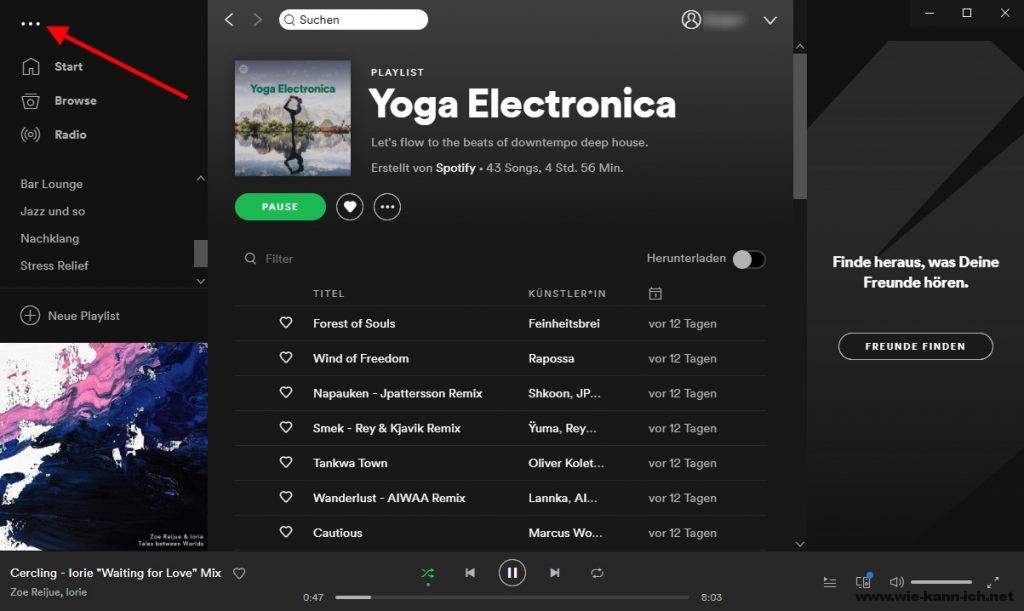Open Radio in the sidebar
Screen dimensions: 1024x611
pyautogui.click(x=70, y=135)
